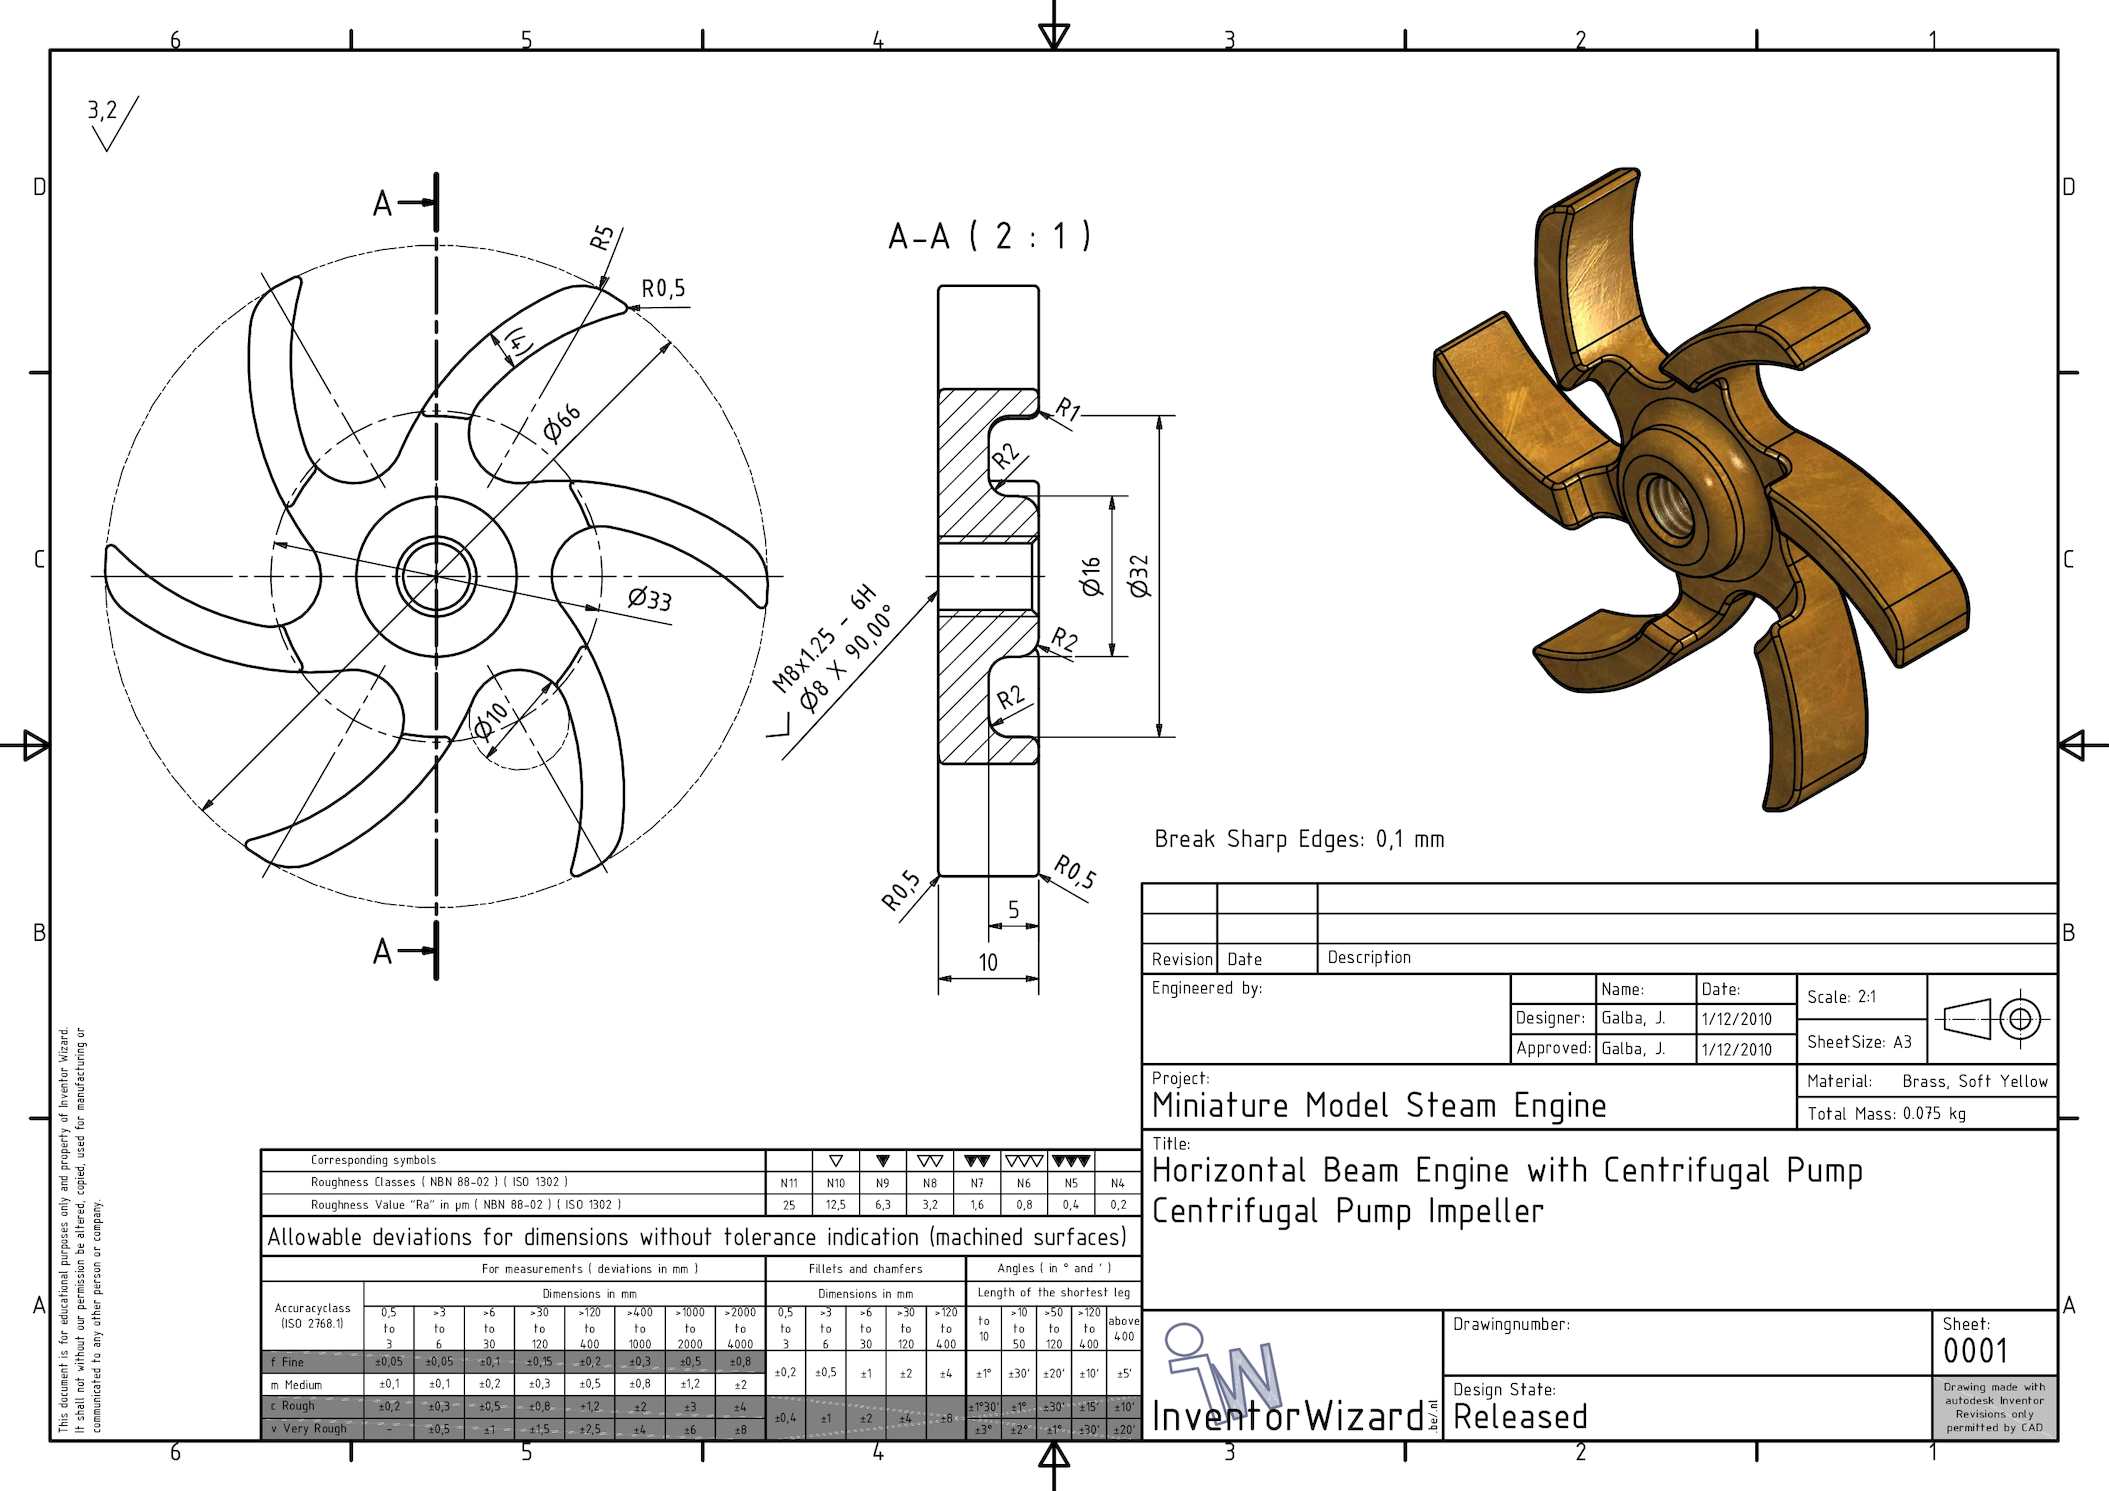Click the first-angle projection symbol
This screenshot has width=2109, height=1491.
coord(1994,1019)
